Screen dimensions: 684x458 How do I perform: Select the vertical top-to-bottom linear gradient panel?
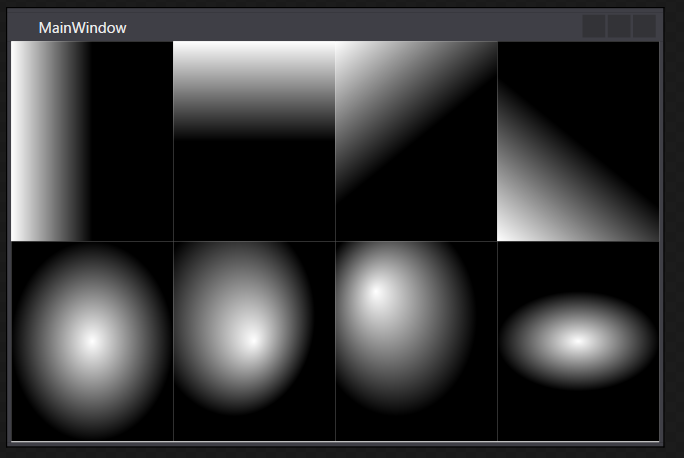coord(254,141)
